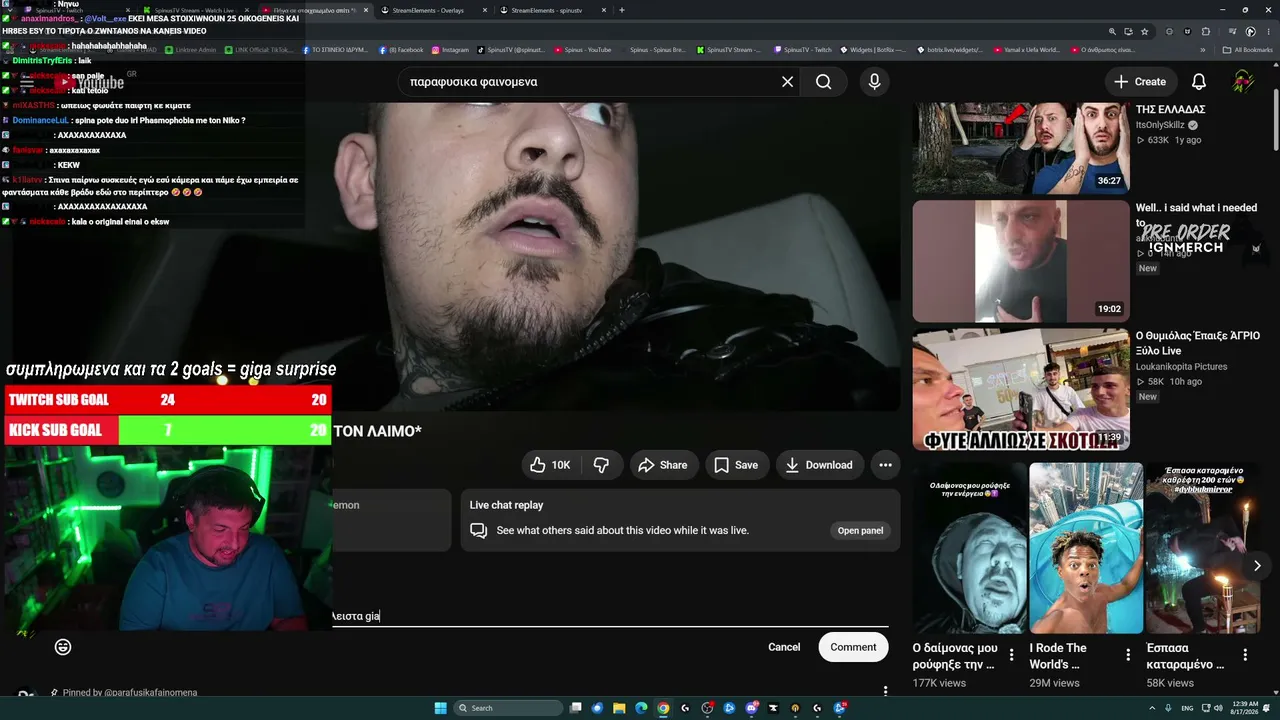Open Google Chrome from the taskbar
Image resolution: width=1280 pixels, height=720 pixels.
tap(663, 708)
